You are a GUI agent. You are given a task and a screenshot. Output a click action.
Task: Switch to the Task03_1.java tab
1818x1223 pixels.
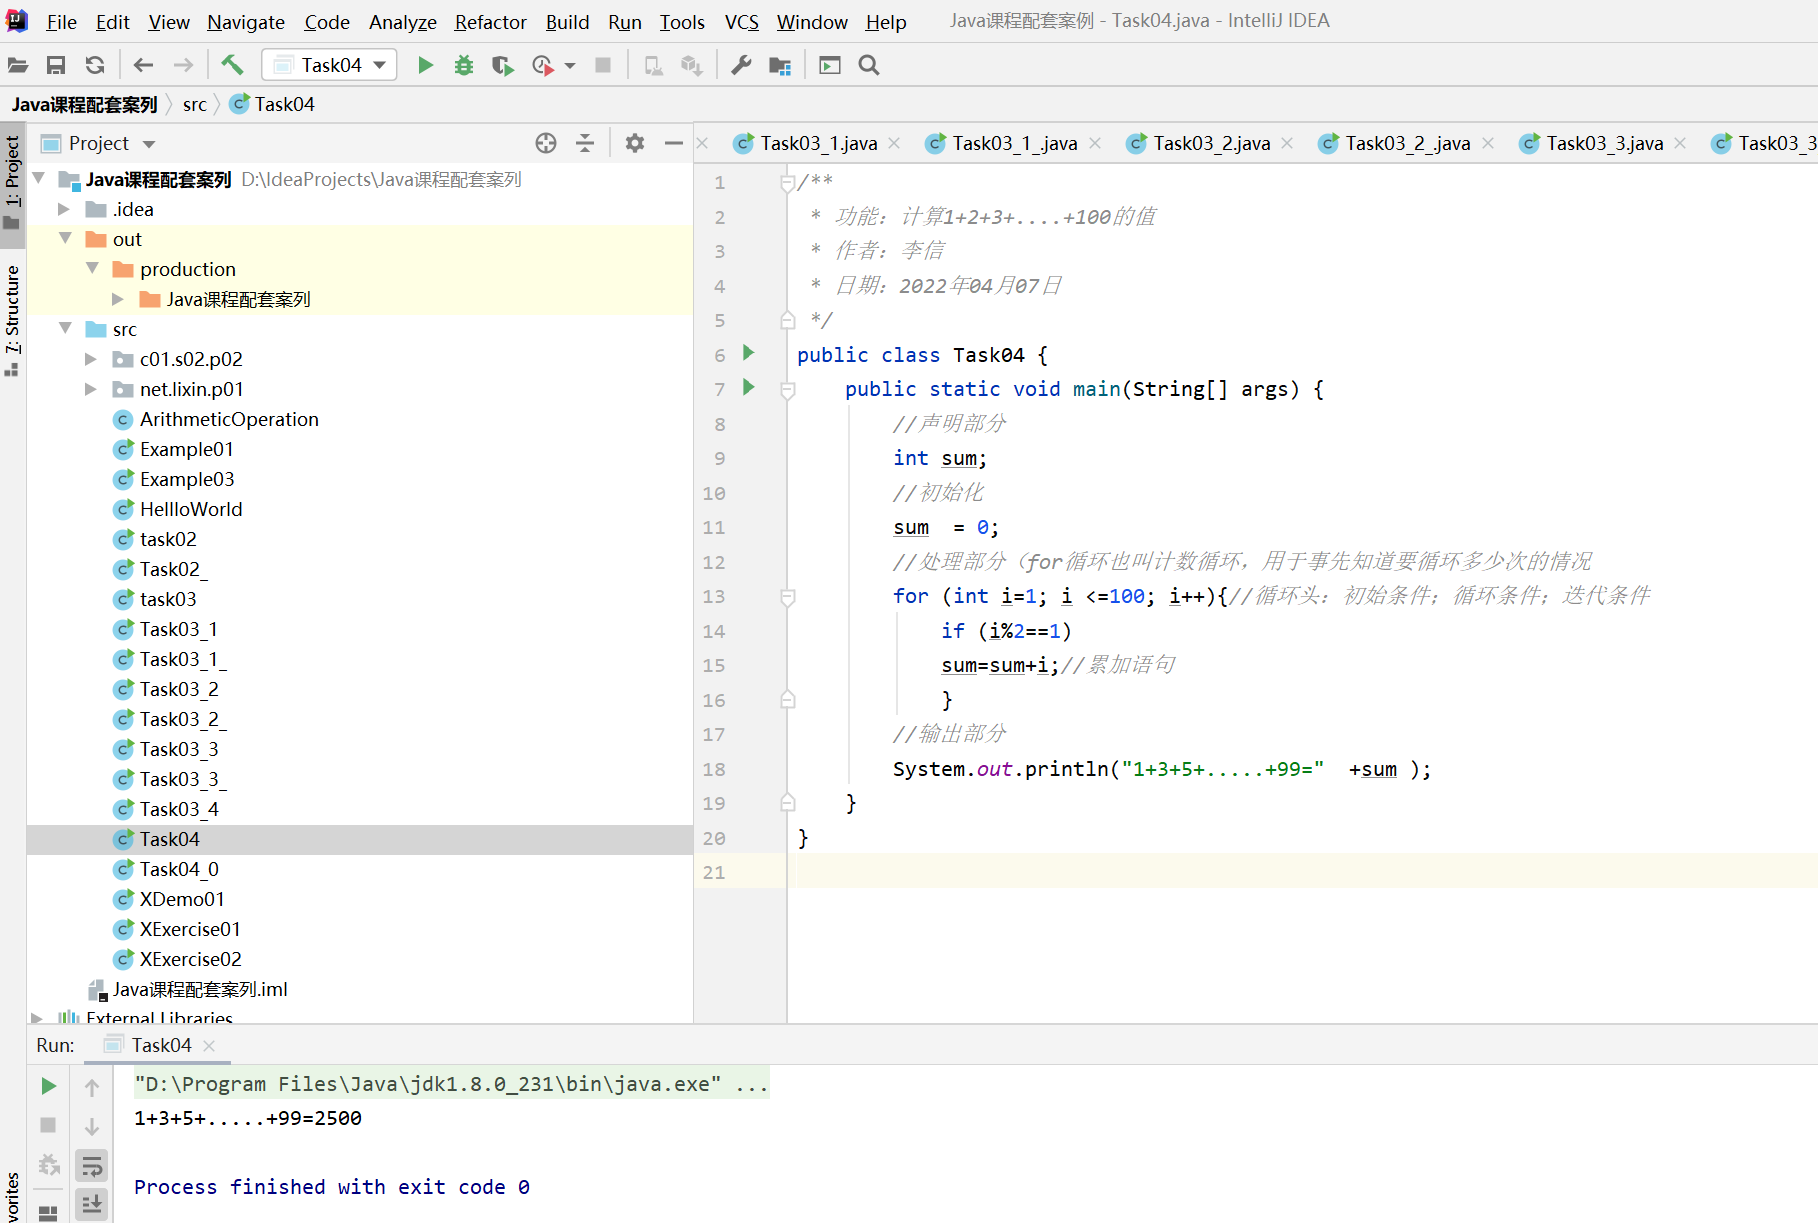[817, 143]
